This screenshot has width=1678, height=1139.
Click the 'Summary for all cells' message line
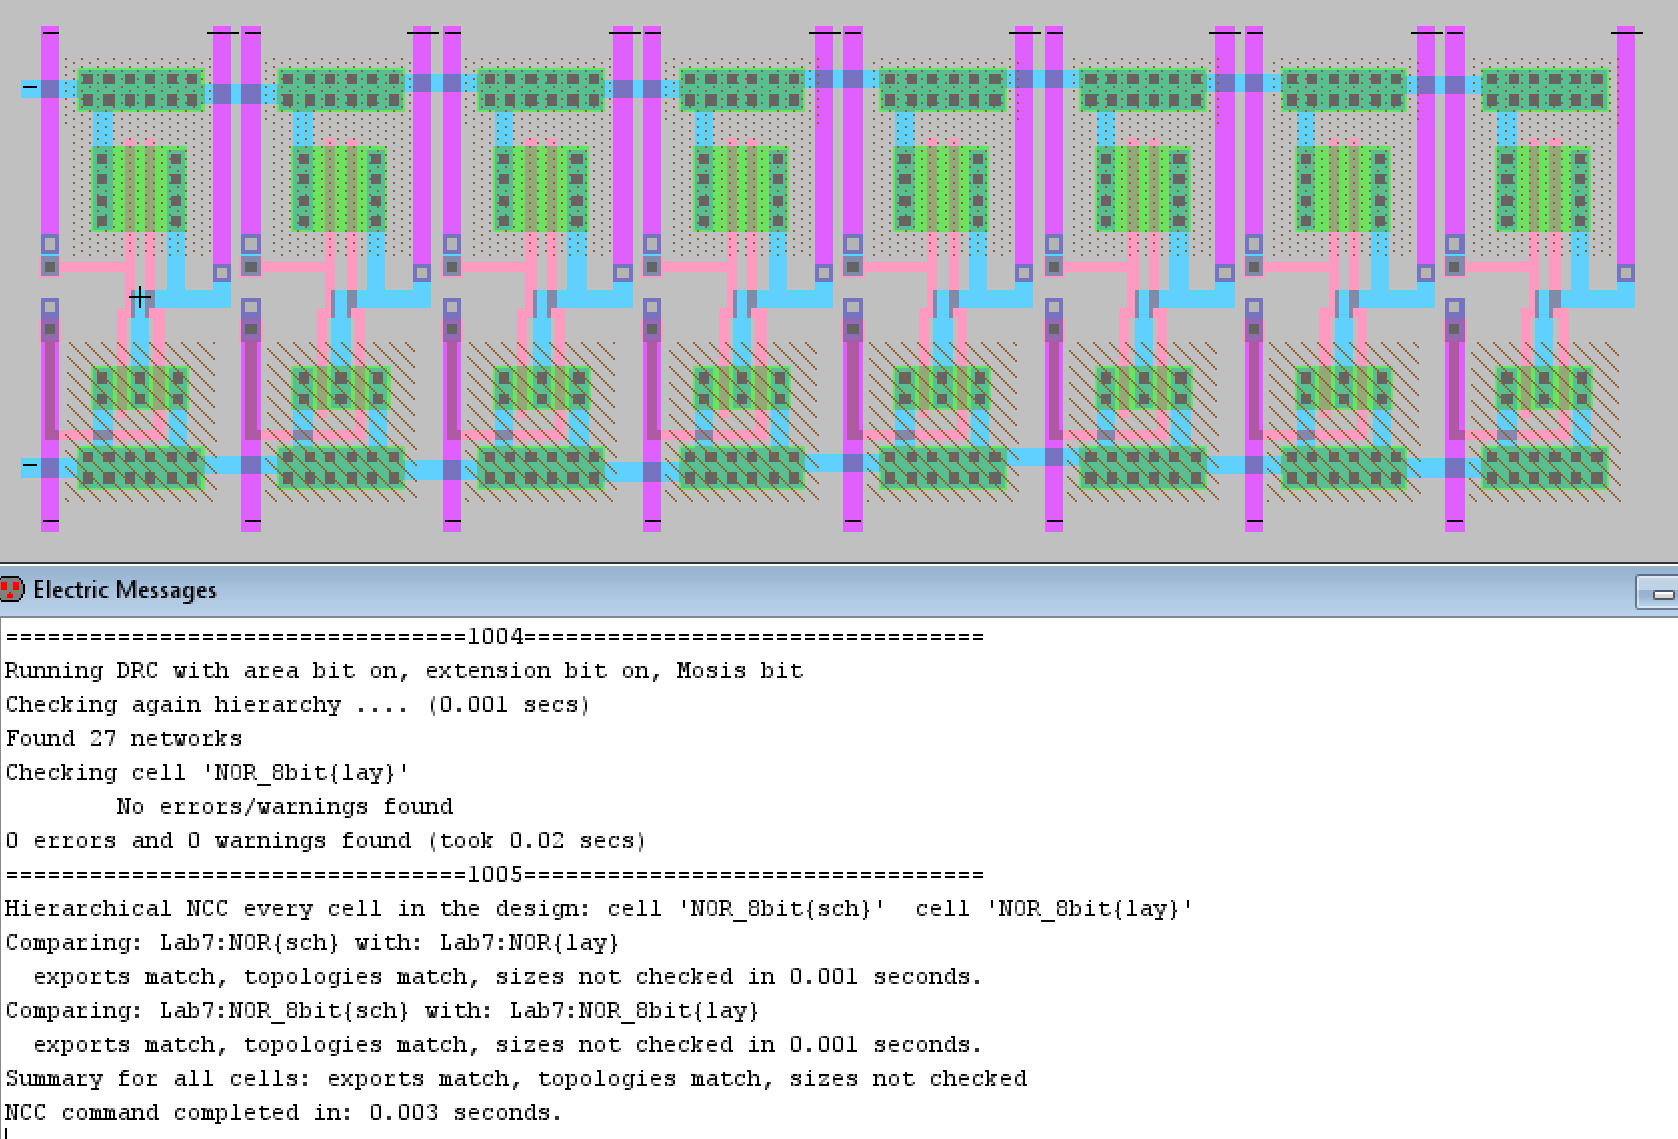(x=516, y=1079)
